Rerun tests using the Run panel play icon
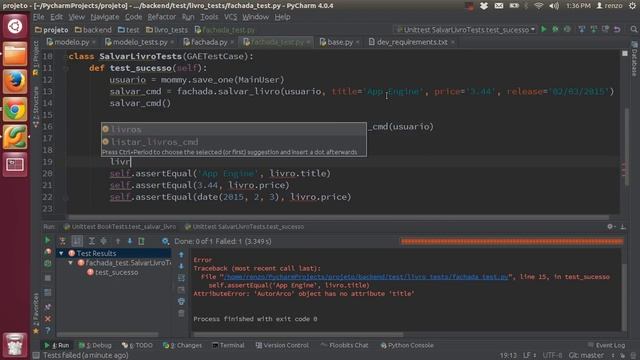640x360 pixels. click(47, 240)
